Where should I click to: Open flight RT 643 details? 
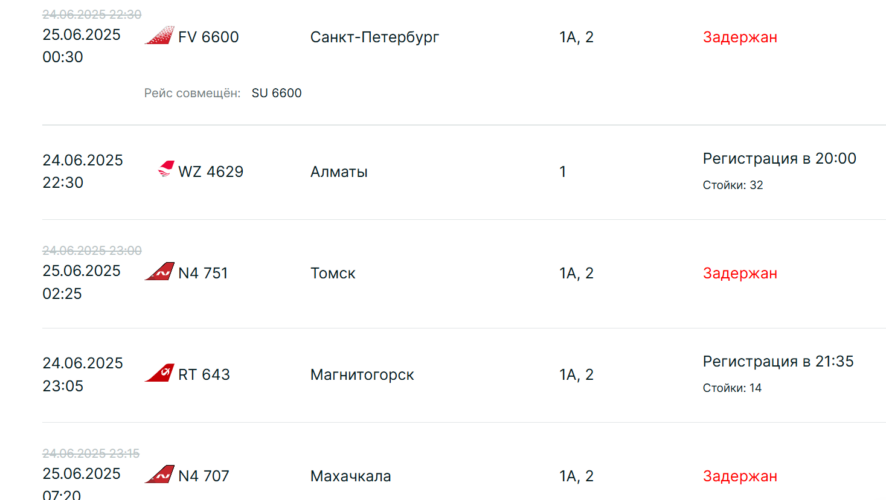204,374
